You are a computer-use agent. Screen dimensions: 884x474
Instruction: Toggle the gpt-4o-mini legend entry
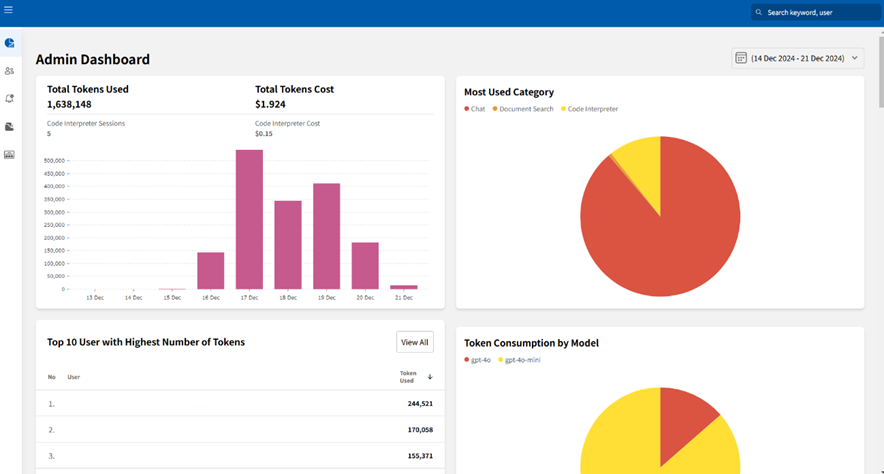519,360
